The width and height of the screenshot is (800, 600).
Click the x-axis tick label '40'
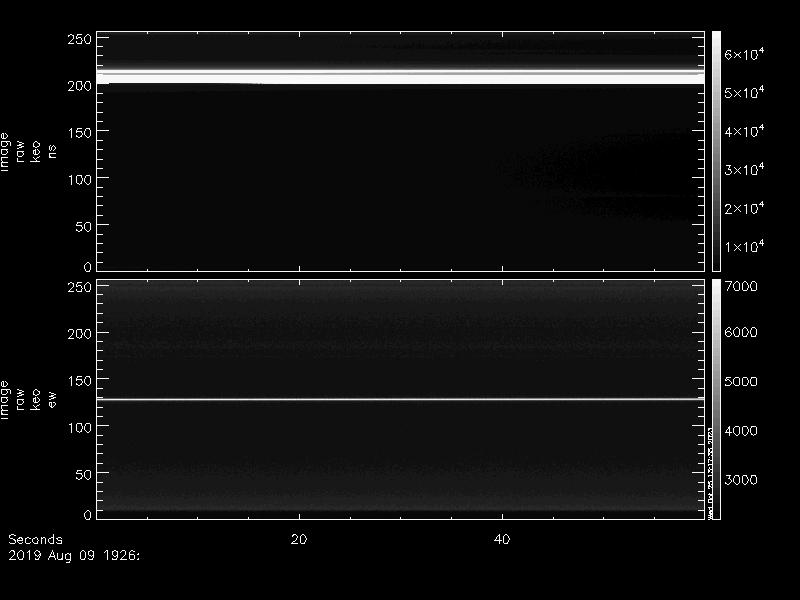point(502,539)
